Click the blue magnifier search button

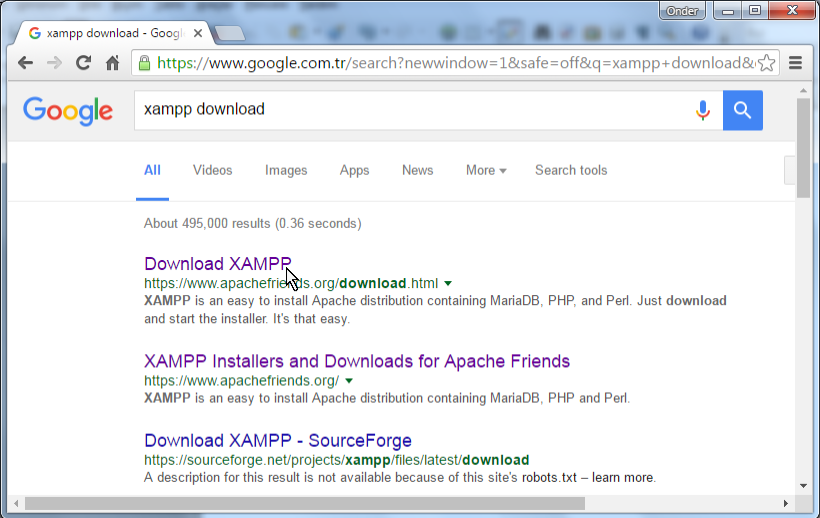pyautogui.click(x=743, y=110)
